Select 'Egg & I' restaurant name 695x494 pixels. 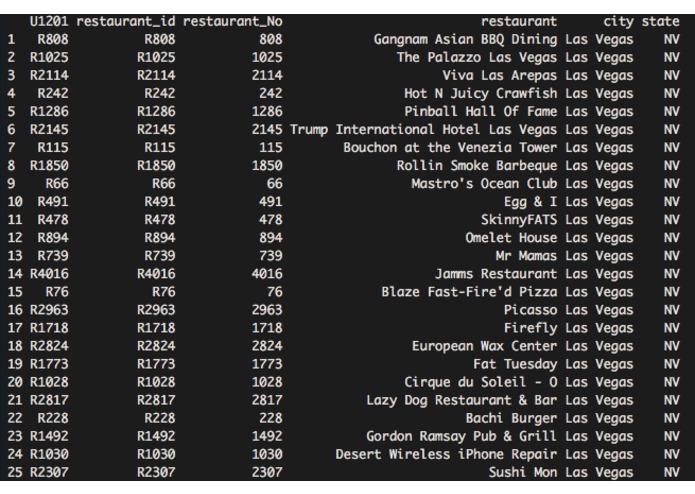click(530, 202)
